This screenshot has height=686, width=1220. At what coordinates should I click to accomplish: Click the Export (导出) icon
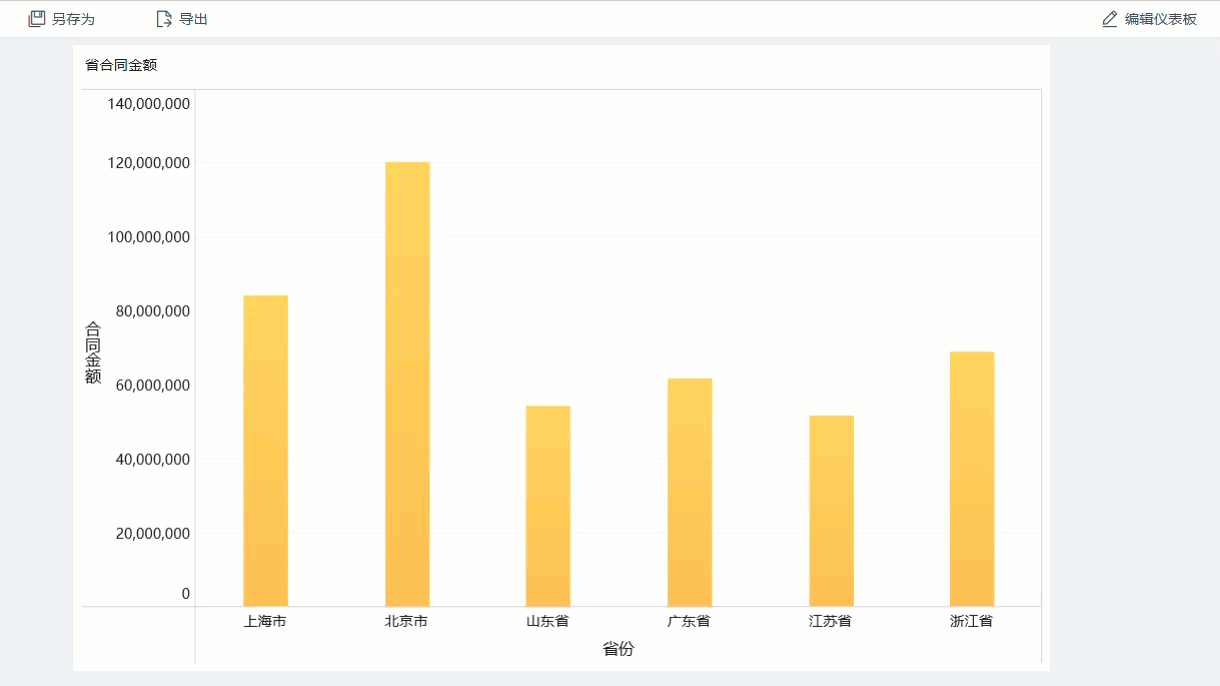pos(164,19)
